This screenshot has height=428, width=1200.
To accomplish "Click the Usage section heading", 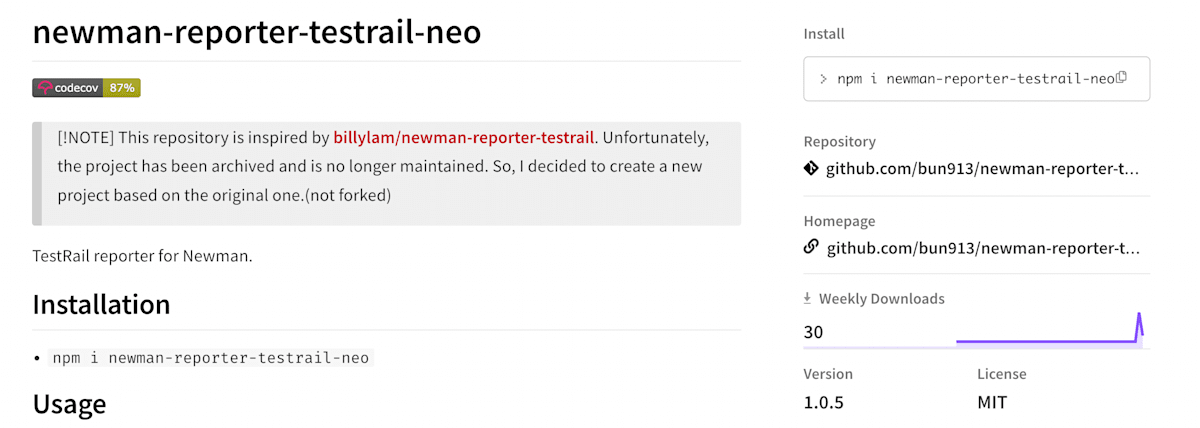I will tap(69, 404).
